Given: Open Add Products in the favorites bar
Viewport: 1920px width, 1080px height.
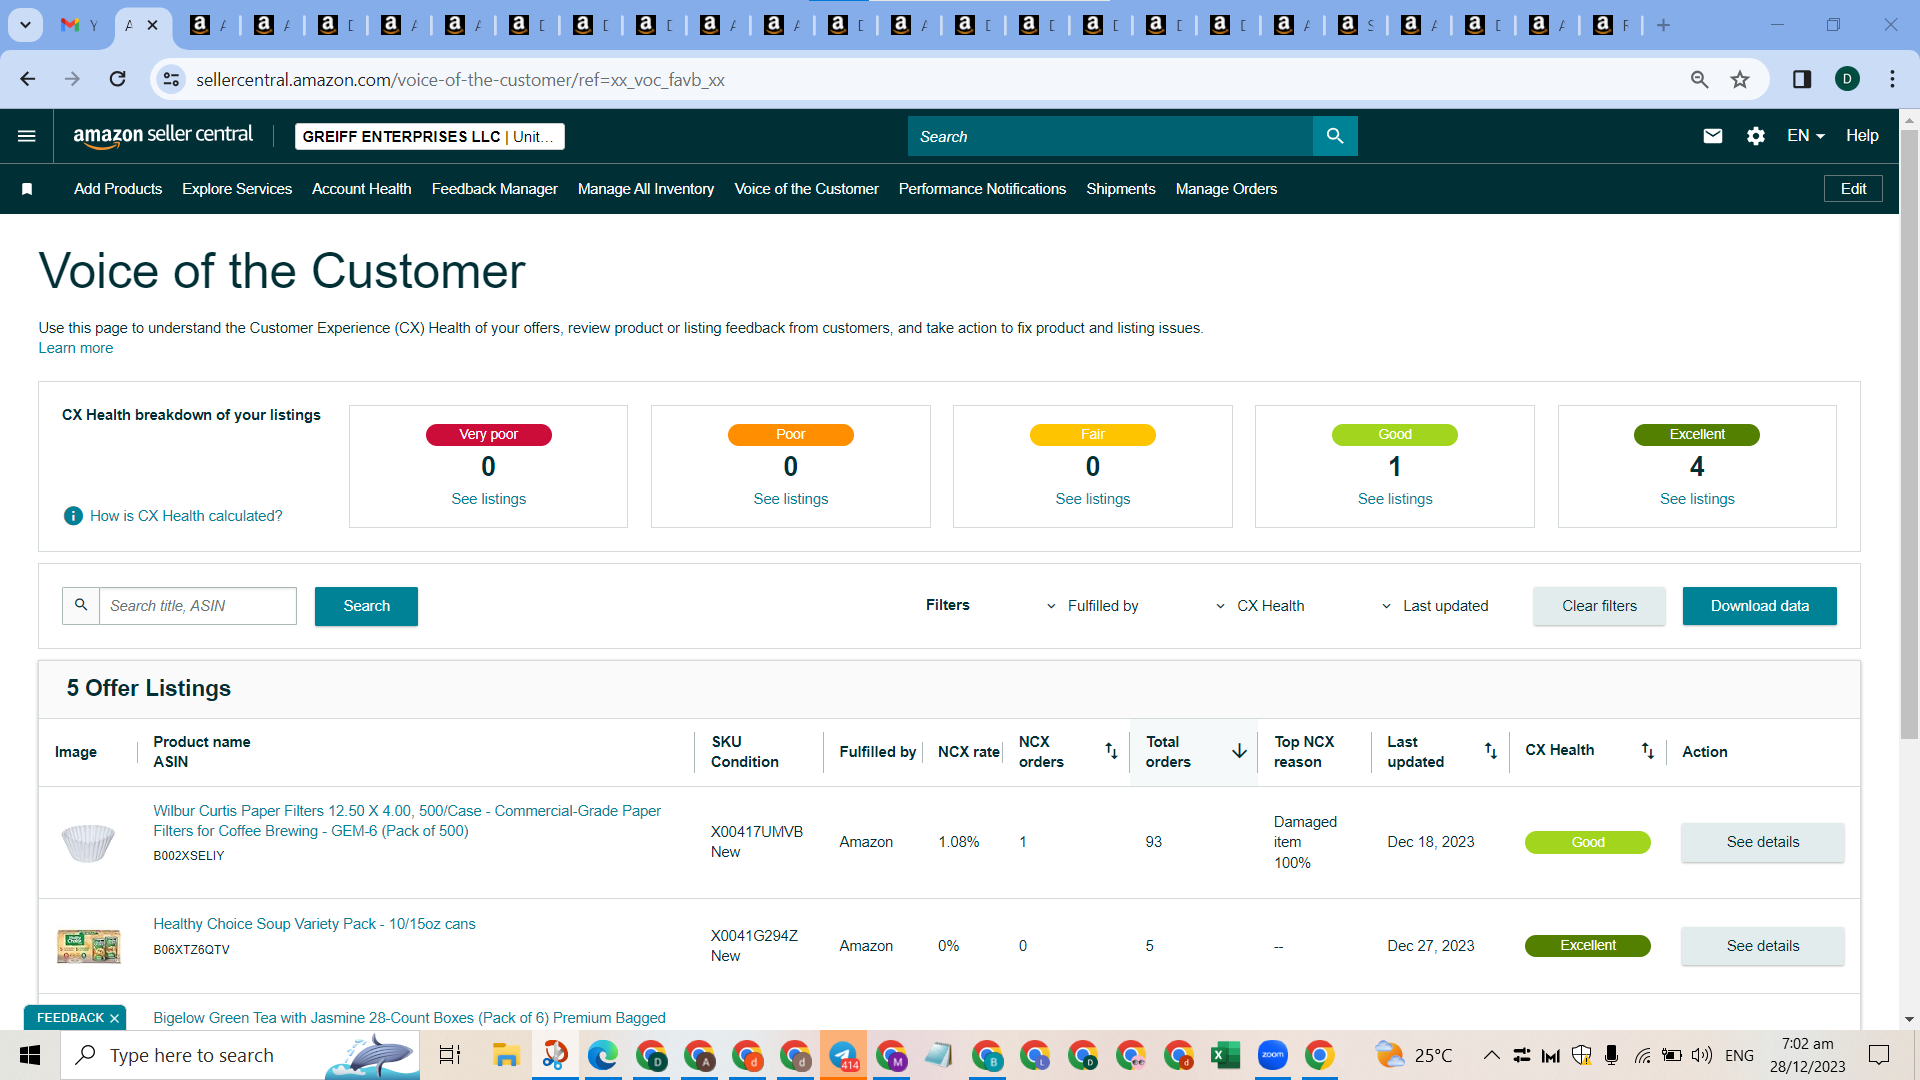Looking at the screenshot, I should pos(118,189).
